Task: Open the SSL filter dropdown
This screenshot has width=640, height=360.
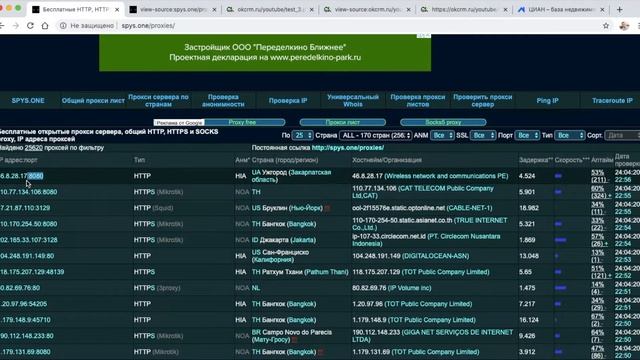Action: tap(482, 136)
